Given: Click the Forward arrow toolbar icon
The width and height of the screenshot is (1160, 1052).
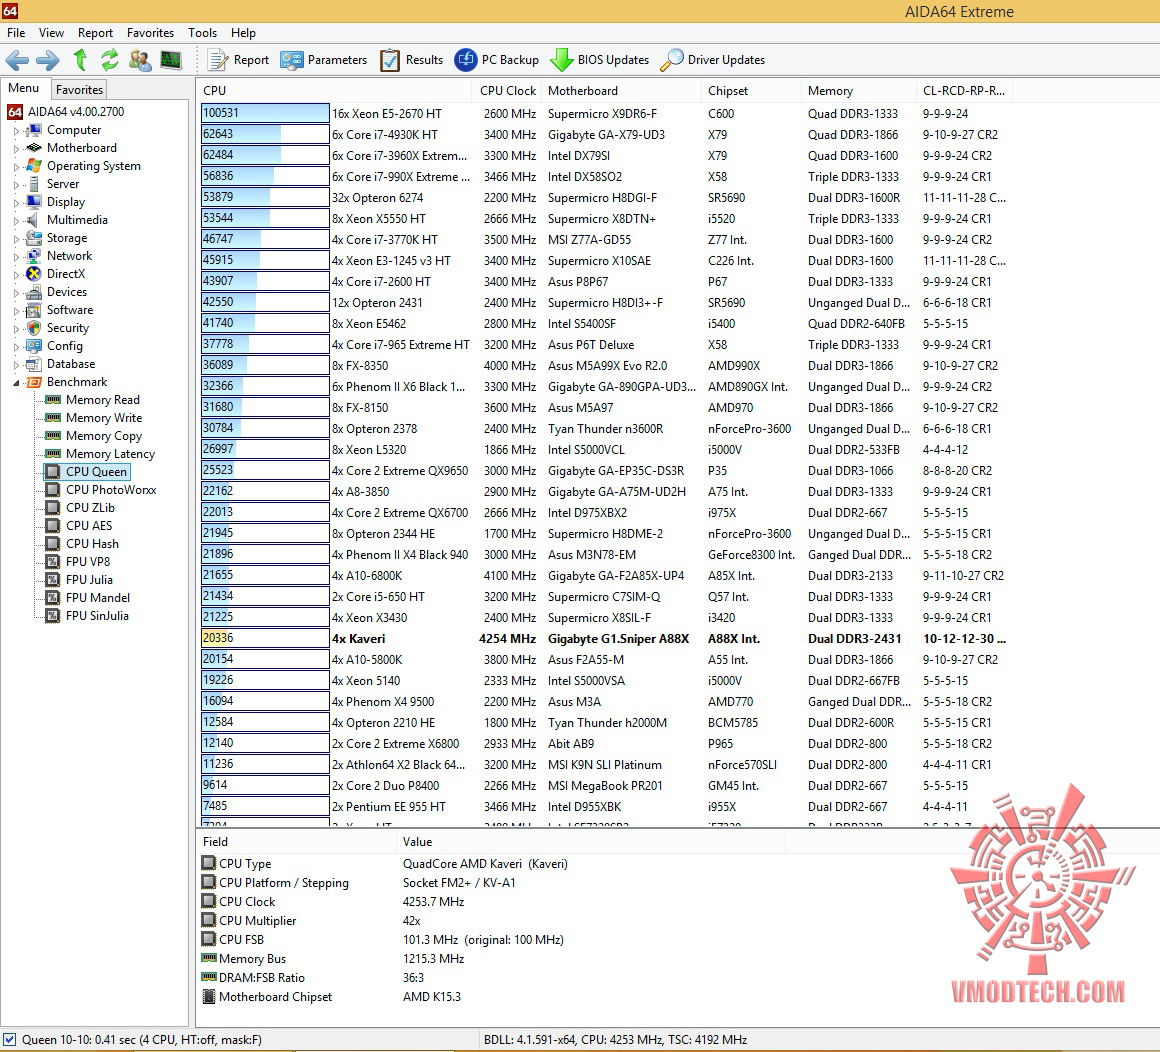Looking at the screenshot, I should (48, 60).
